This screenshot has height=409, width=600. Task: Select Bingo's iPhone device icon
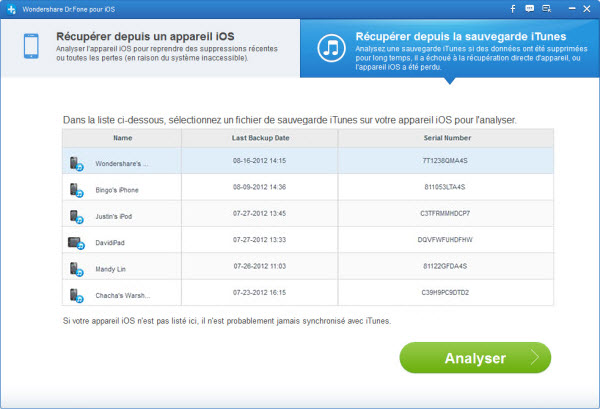tap(76, 190)
